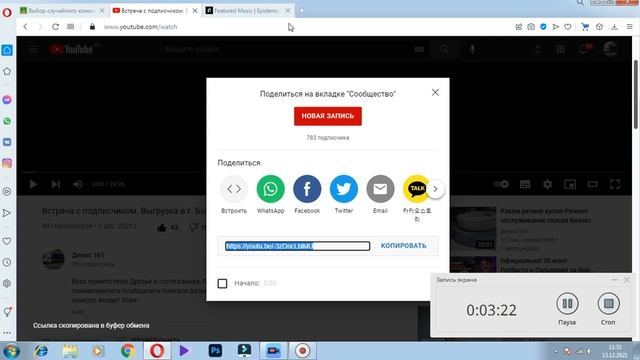
Task: Share via Facebook in share dialog
Action: (x=307, y=189)
